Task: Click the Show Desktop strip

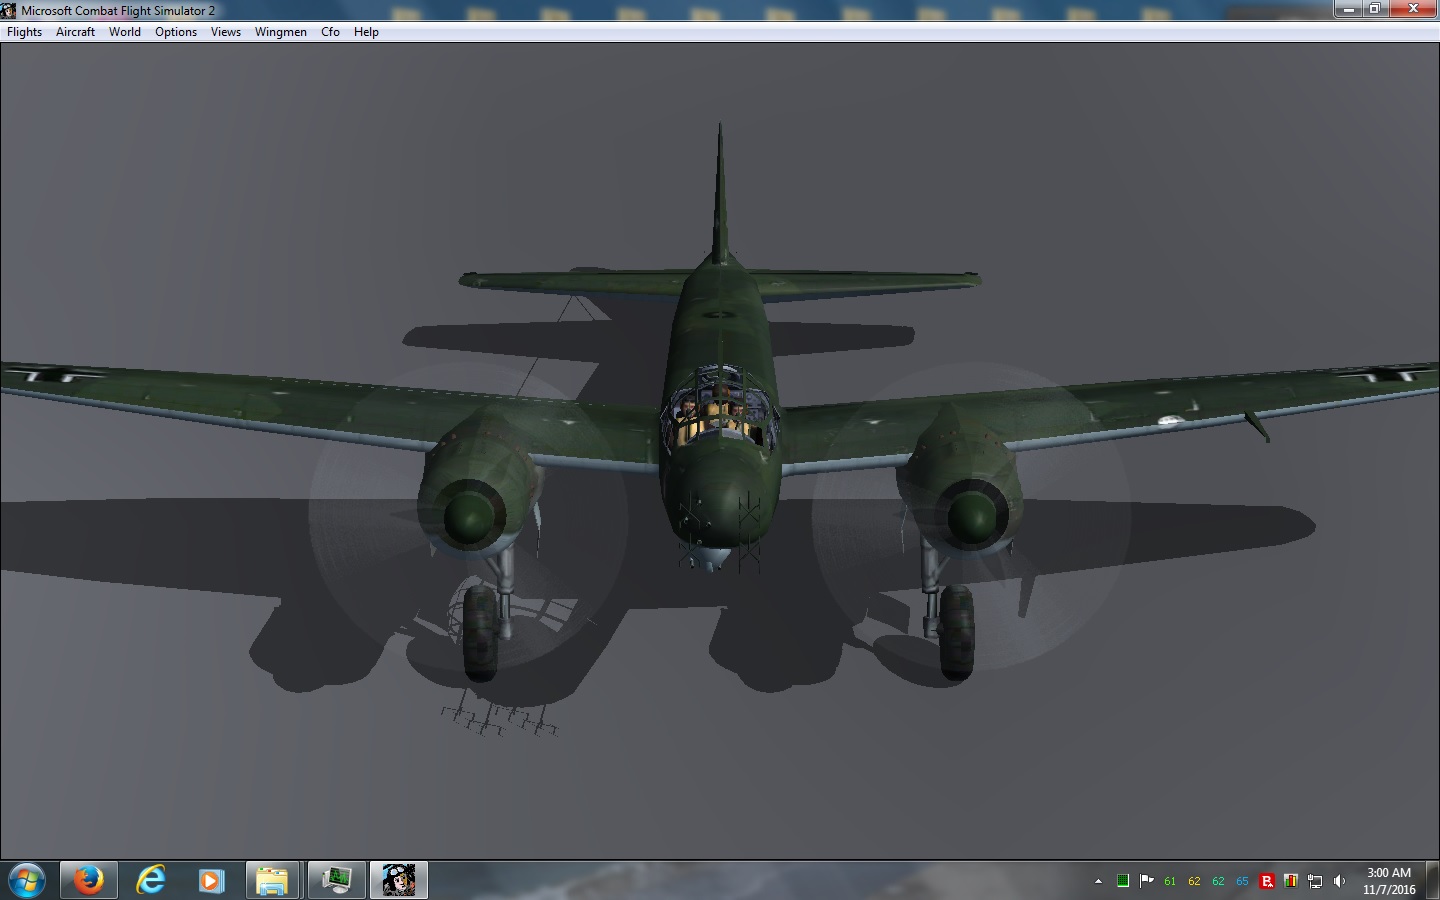Action: tap(1433, 880)
